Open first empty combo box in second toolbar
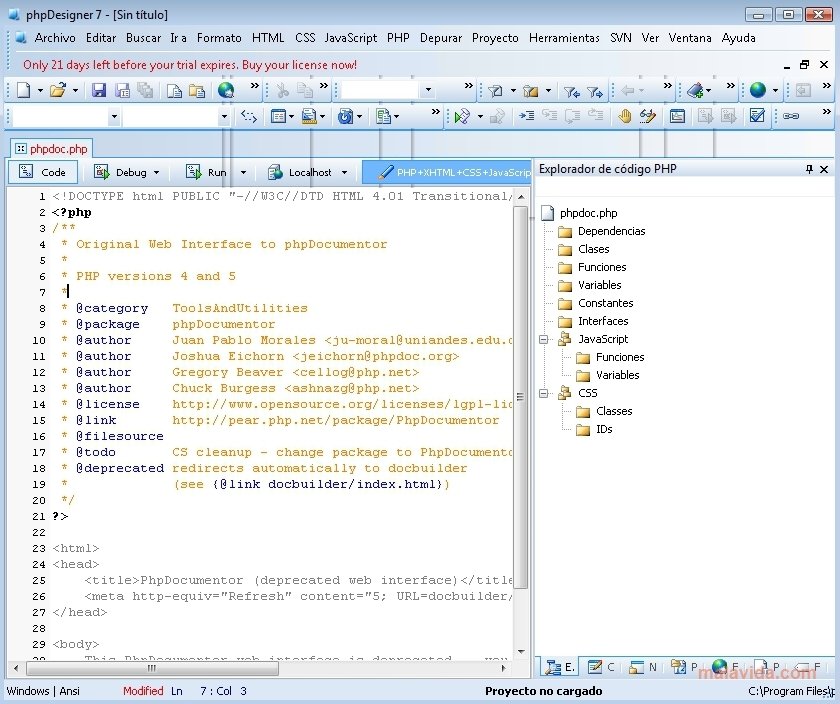 click(114, 116)
